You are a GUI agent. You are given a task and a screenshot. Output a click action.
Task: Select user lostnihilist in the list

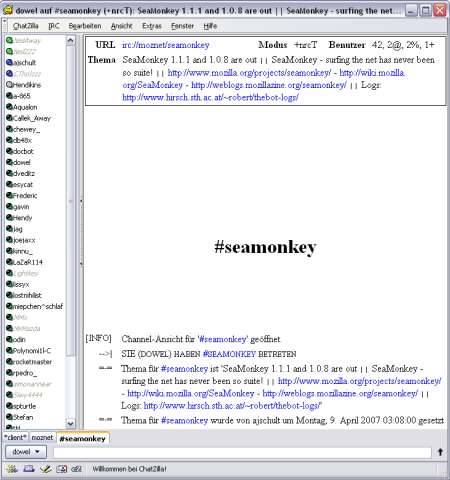point(27,295)
